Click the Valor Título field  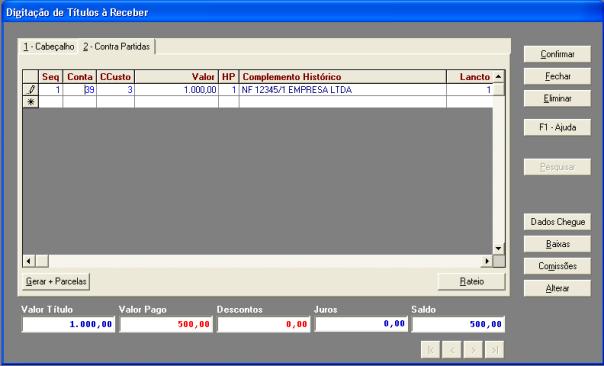click(68, 324)
